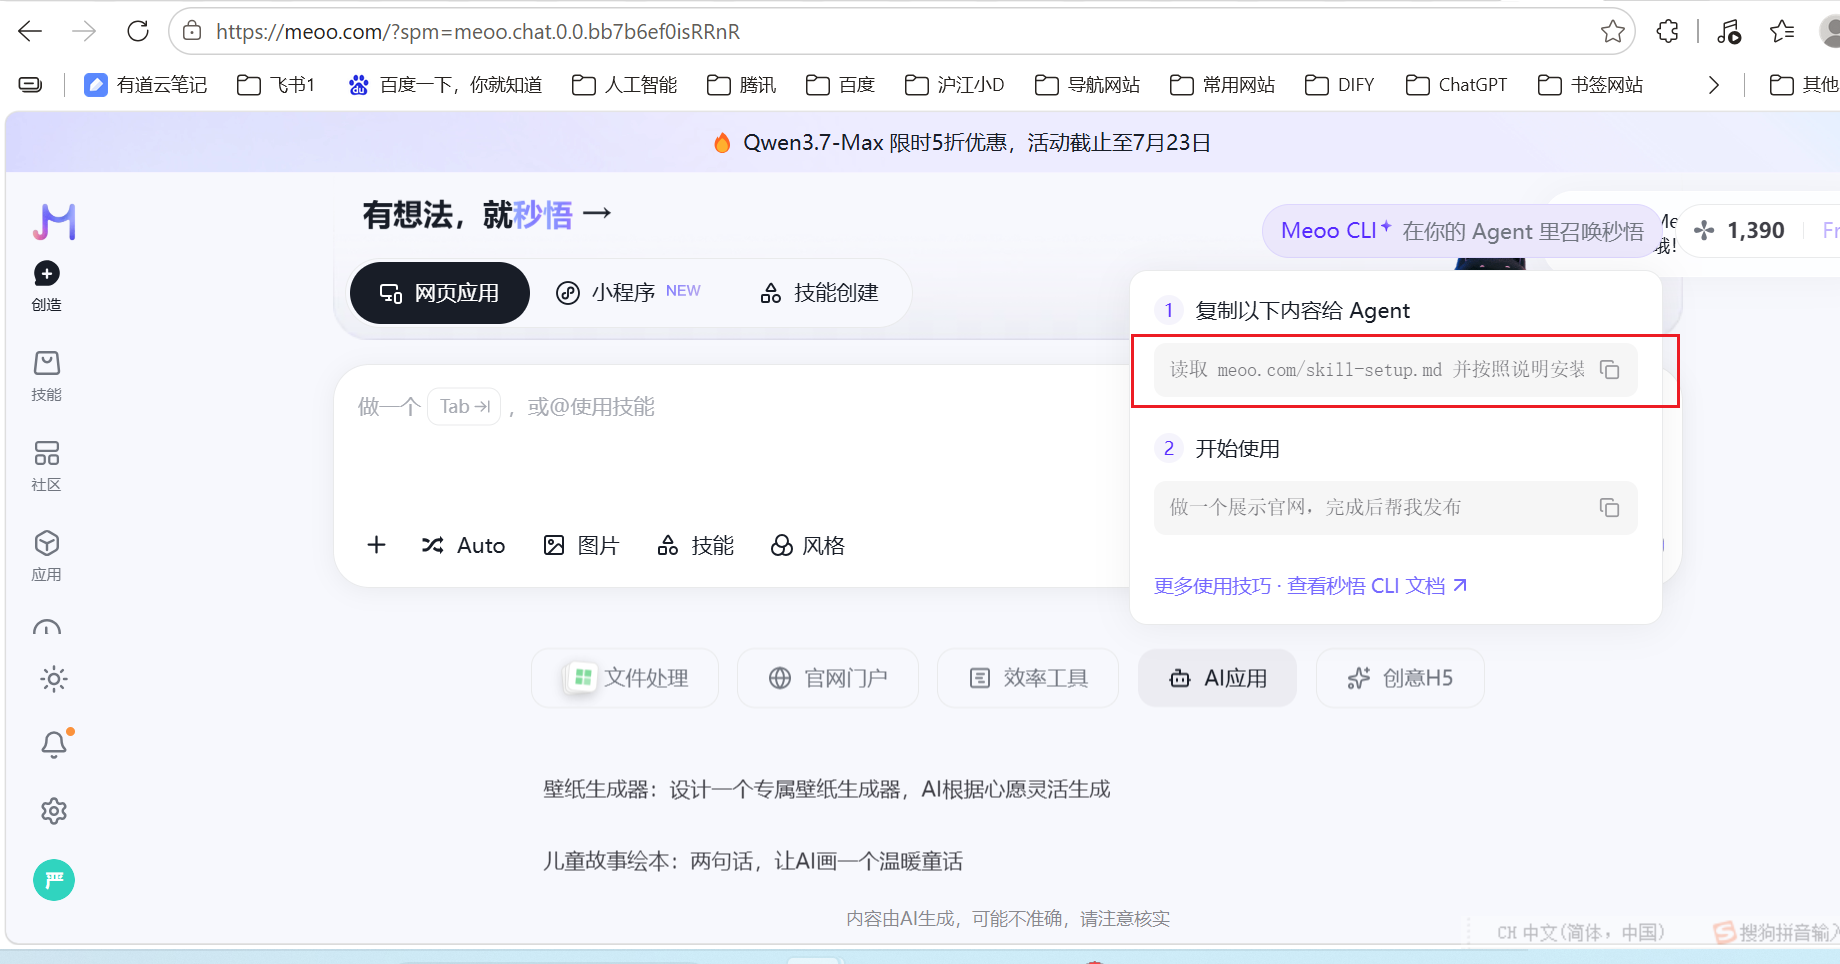Open favorites list star icon in toolbar
Viewport: 1840px width, 964px height.
[1782, 31]
